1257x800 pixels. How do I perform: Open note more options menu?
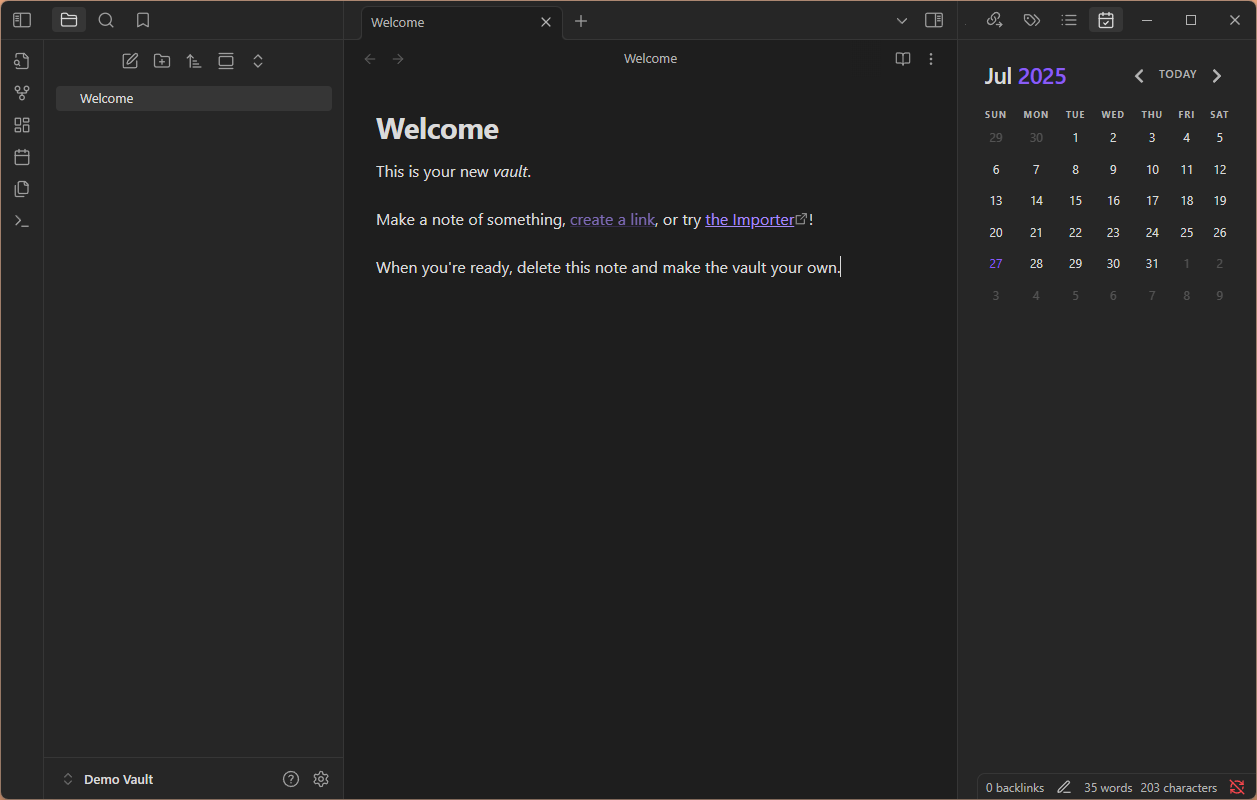click(x=931, y=59)
